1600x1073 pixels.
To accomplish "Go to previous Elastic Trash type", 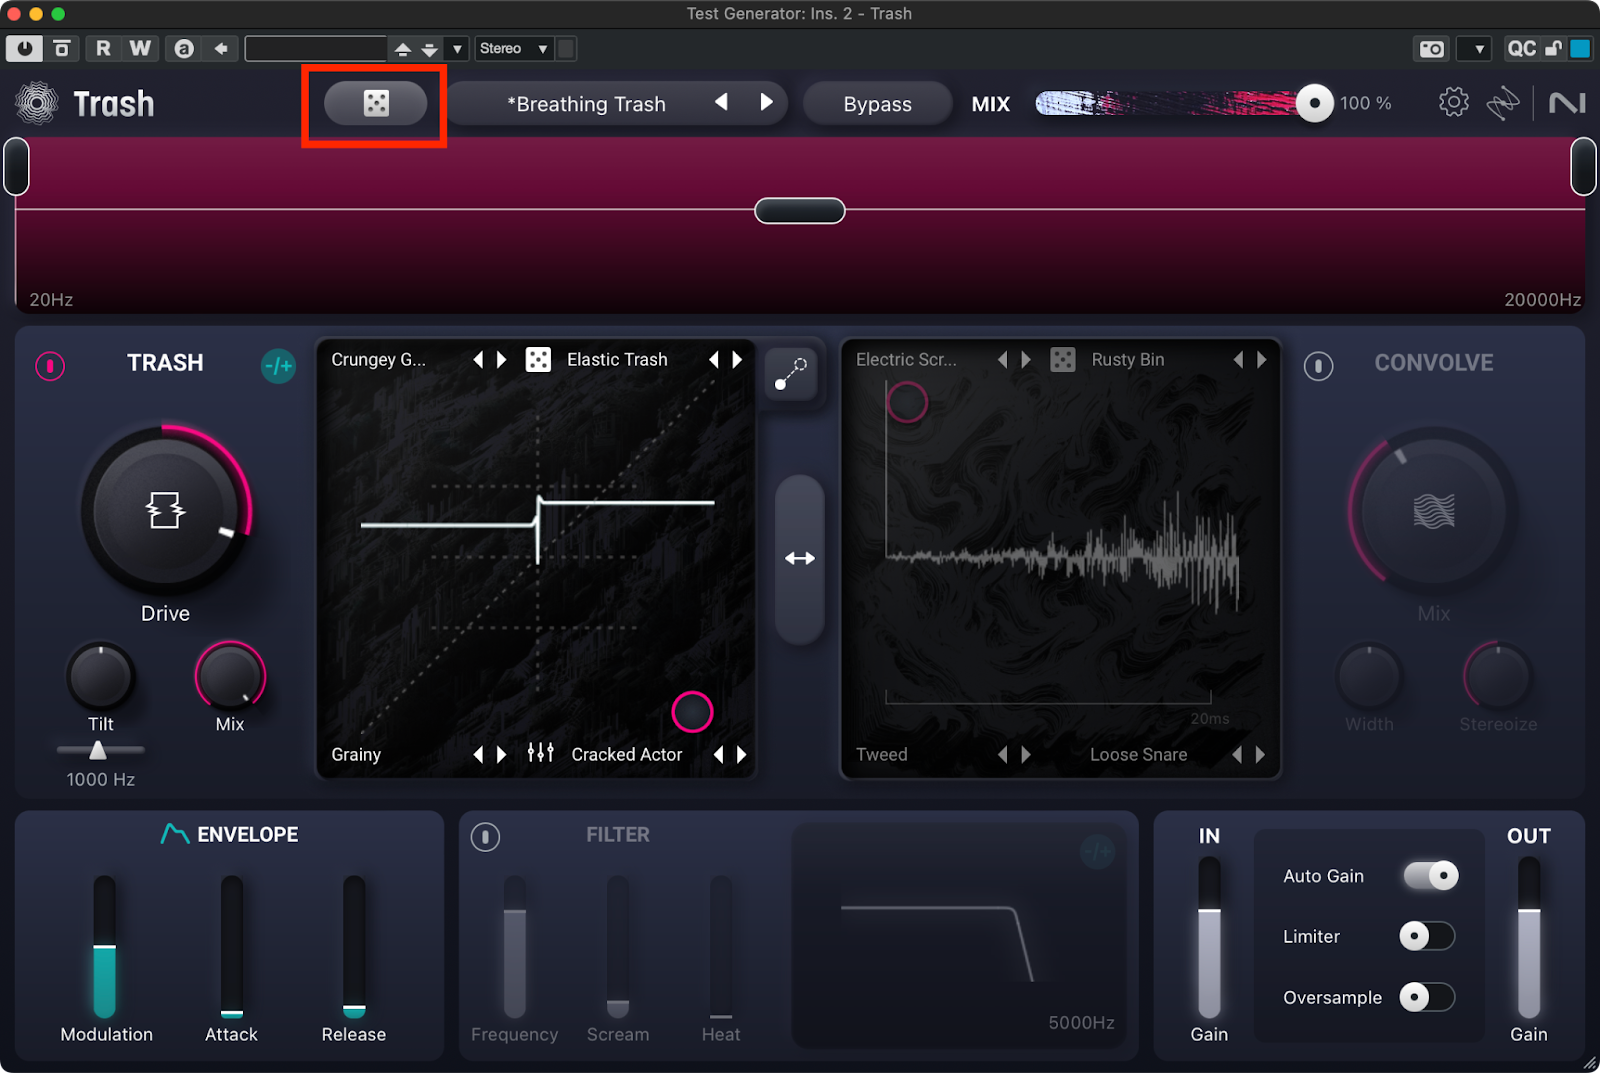I will click(713, 359).
